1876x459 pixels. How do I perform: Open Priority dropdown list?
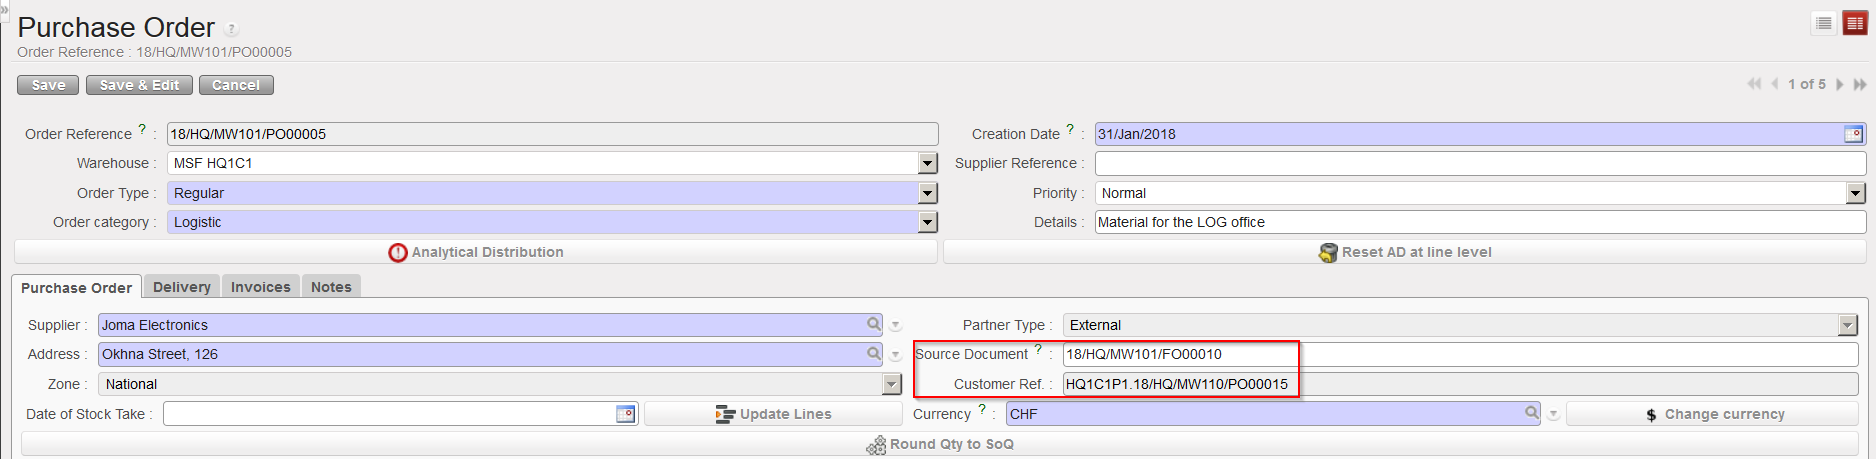coord(1856,193)
